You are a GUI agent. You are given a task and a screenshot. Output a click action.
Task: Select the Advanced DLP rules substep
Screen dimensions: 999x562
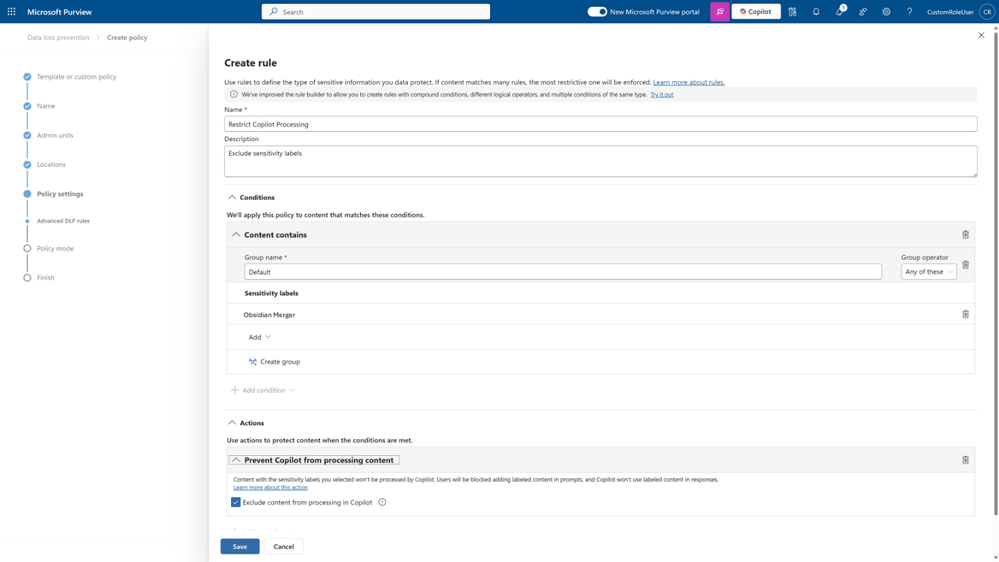click(63, 221)
